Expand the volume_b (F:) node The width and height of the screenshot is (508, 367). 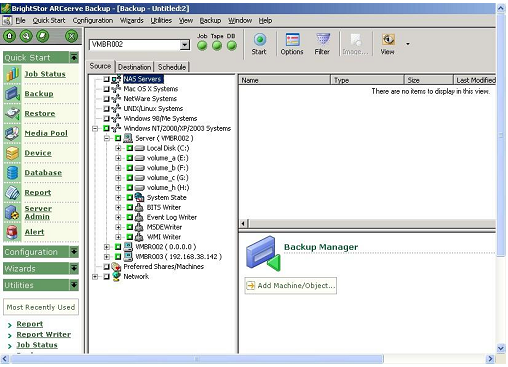click(118, 168)
